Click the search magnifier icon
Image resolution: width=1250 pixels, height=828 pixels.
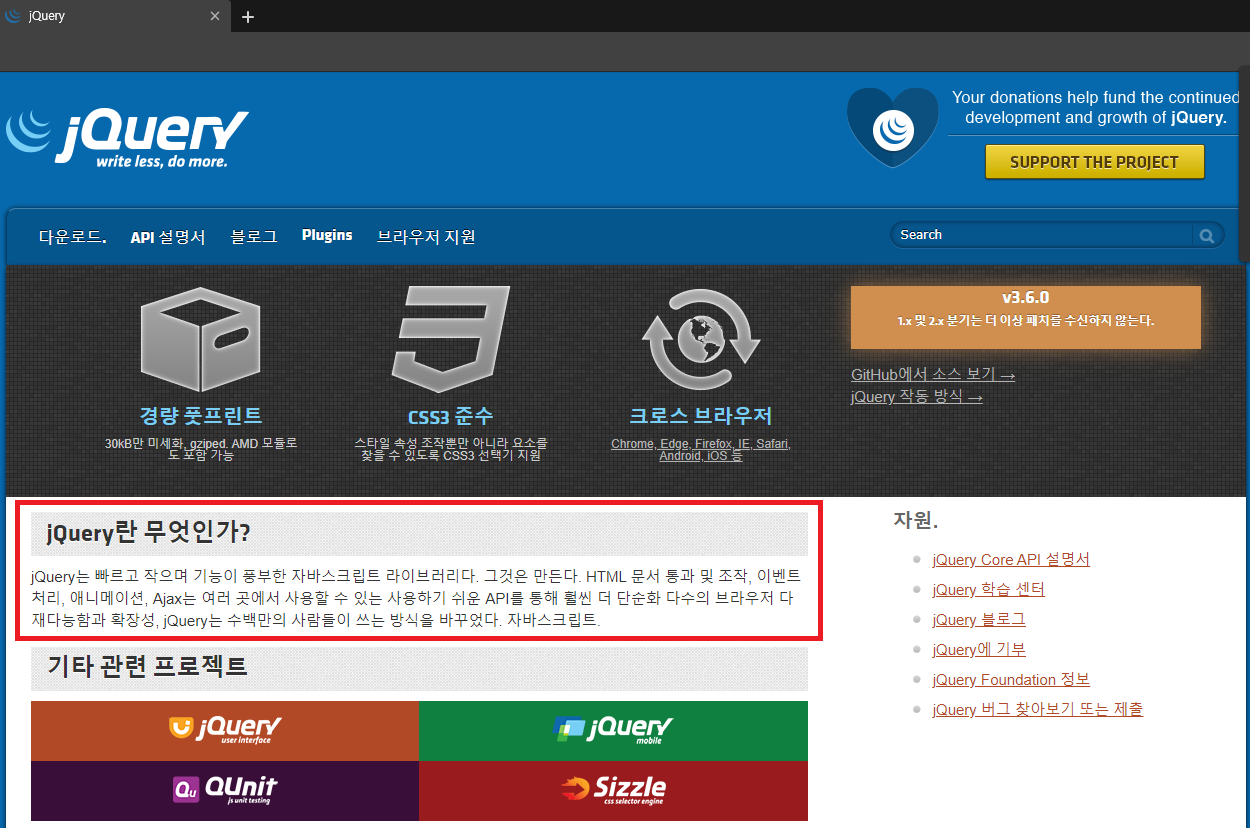tap(1206, 234)
